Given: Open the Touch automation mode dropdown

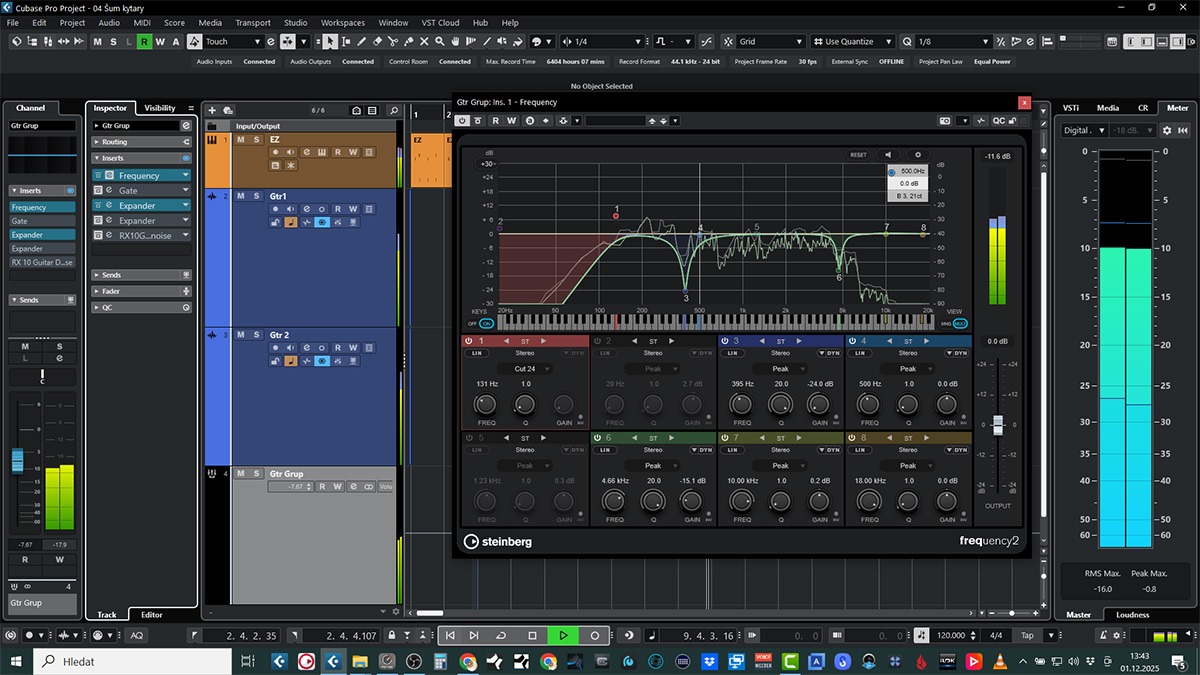Looking at the screenshot, I should [232, 42].
